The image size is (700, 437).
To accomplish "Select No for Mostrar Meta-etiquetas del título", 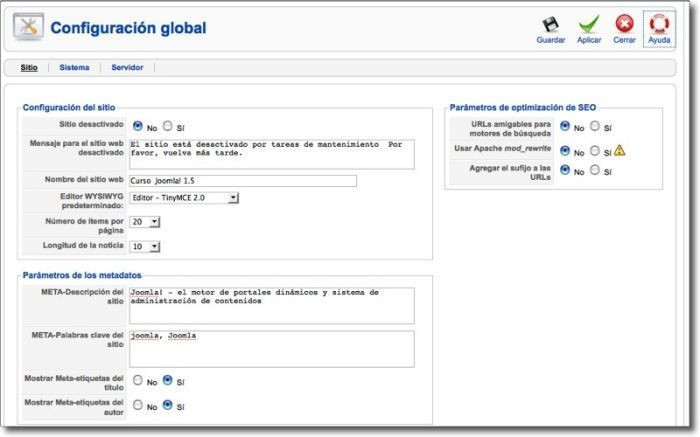I will [x=138, y=381].
